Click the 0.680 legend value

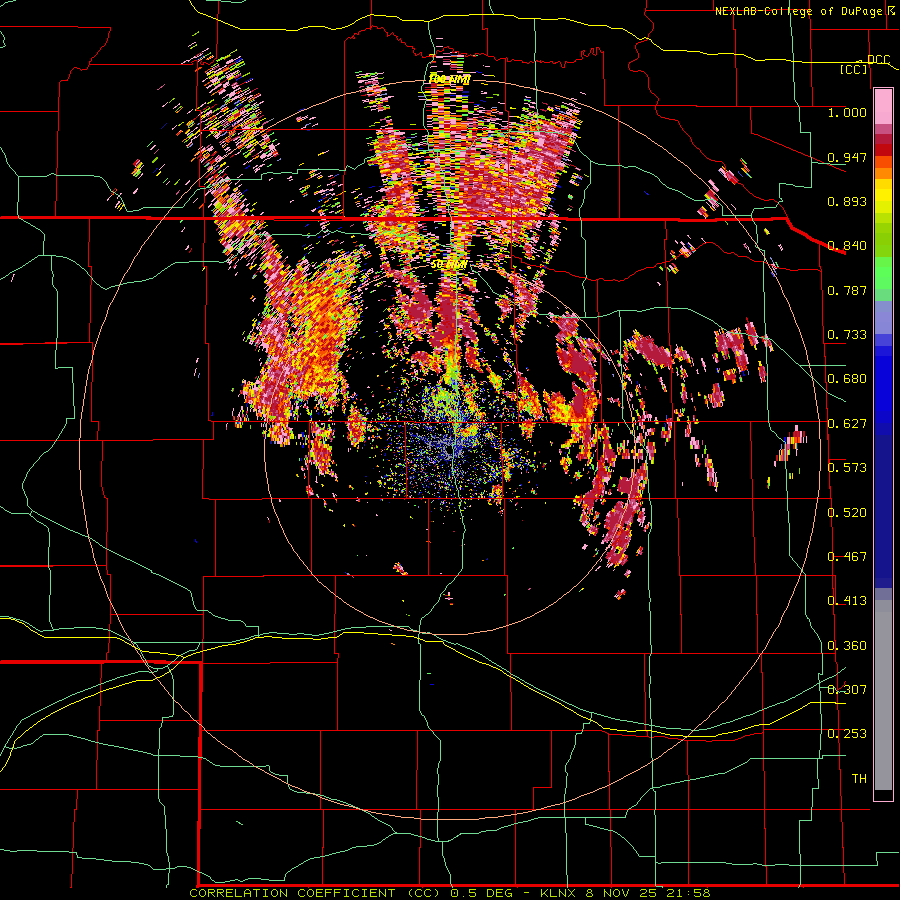(847, 379)
